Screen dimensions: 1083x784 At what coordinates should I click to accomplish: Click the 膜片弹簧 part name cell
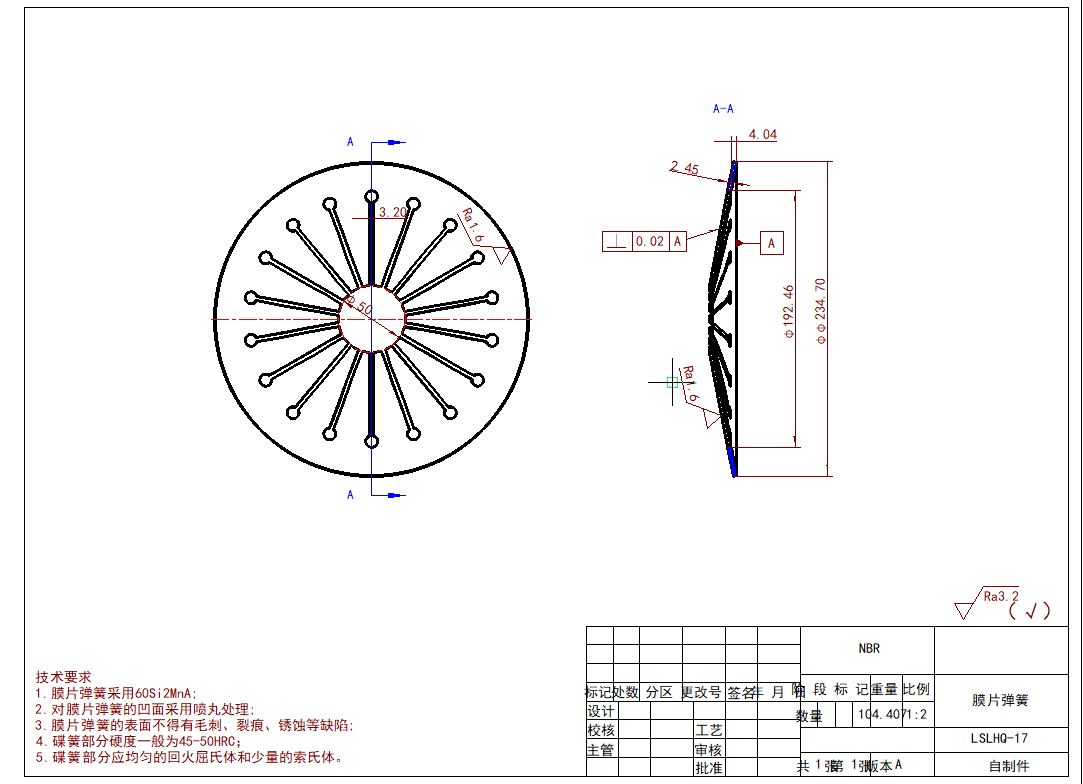1000,700
